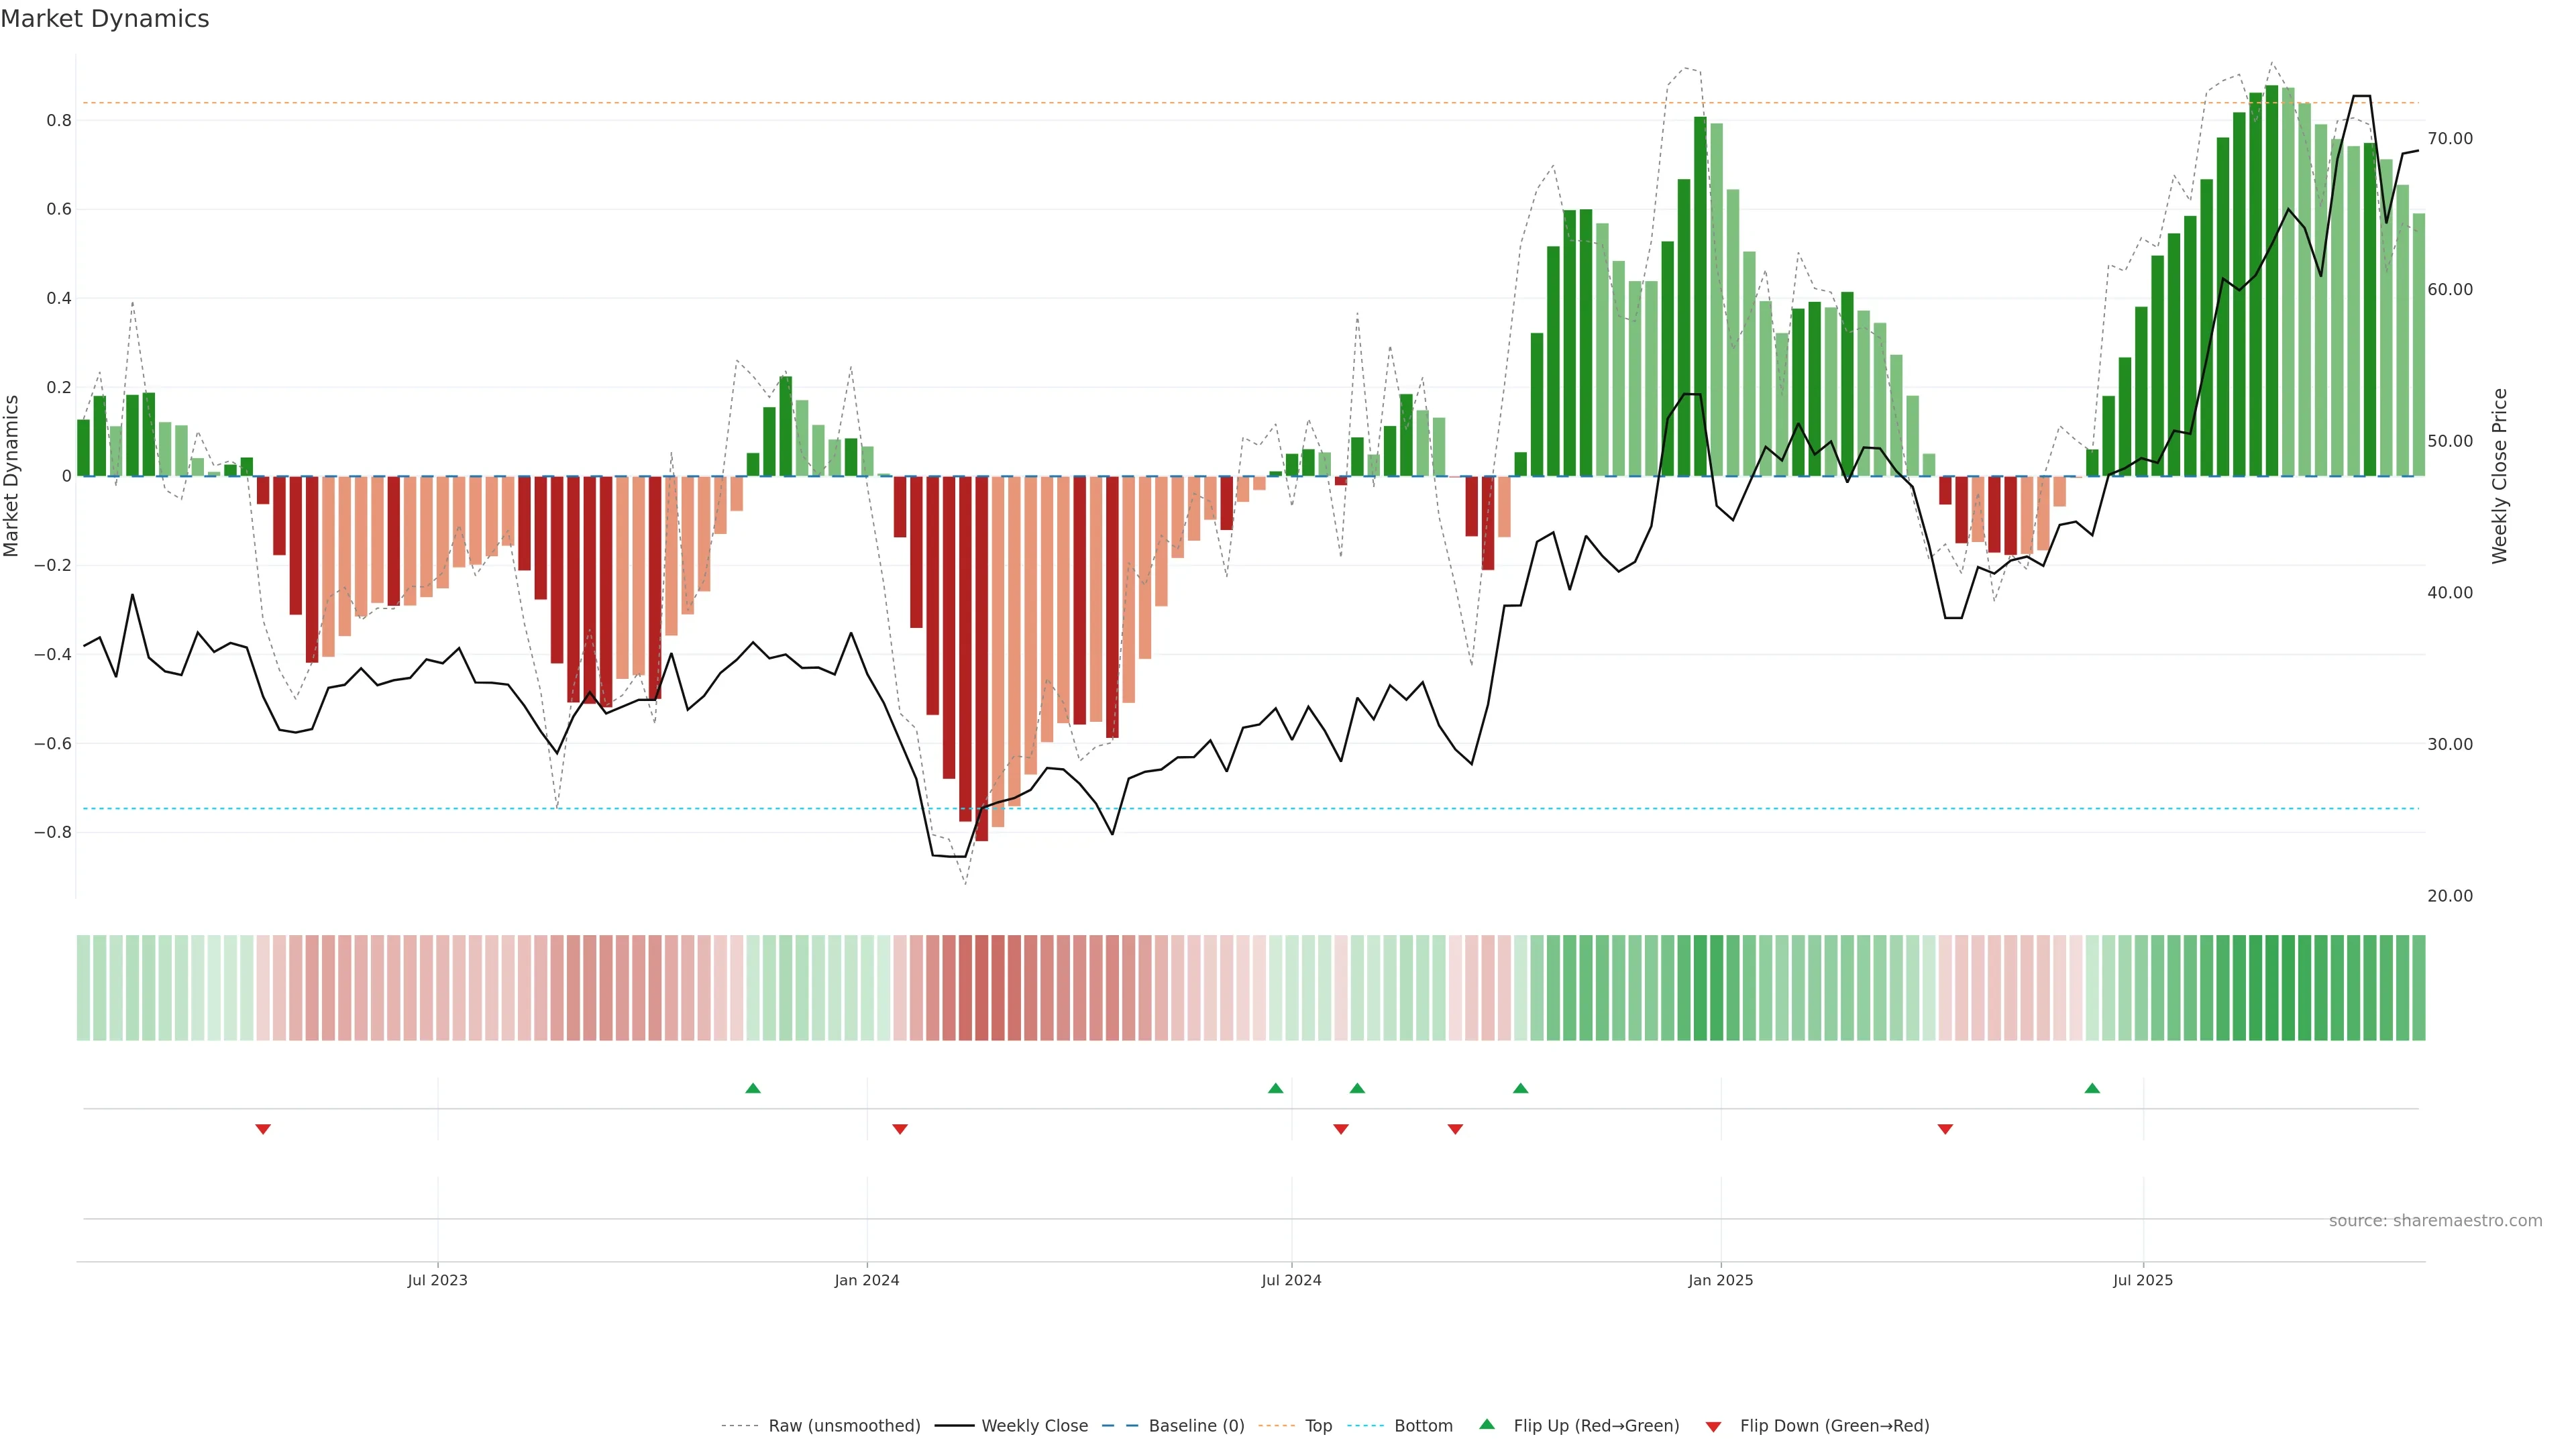
Task: Click green flip-up marker just before Jul 2024
Action: [x=1275, y=1088]
